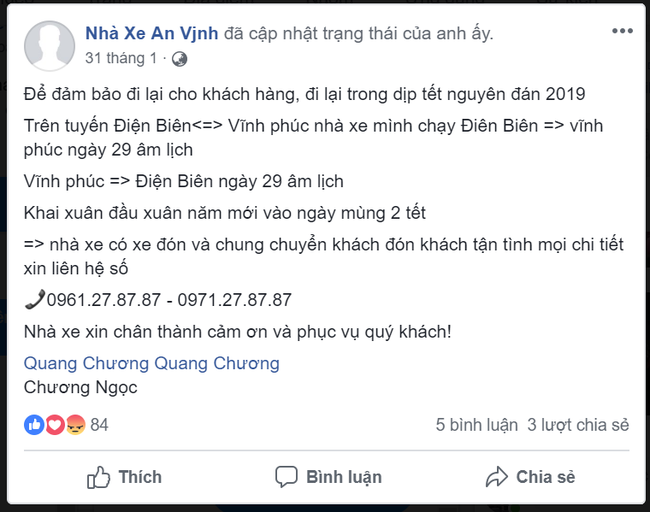Click the Angry face reaction icon
Image resolution: width=650 pixels, height=512 pixels.
tap(74, 425)
